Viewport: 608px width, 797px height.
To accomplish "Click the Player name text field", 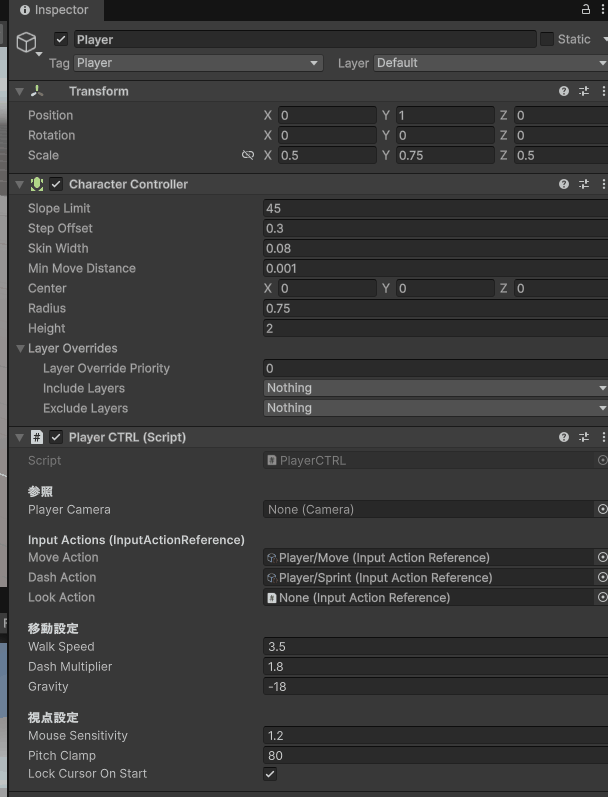I will (x=304, y=39).
